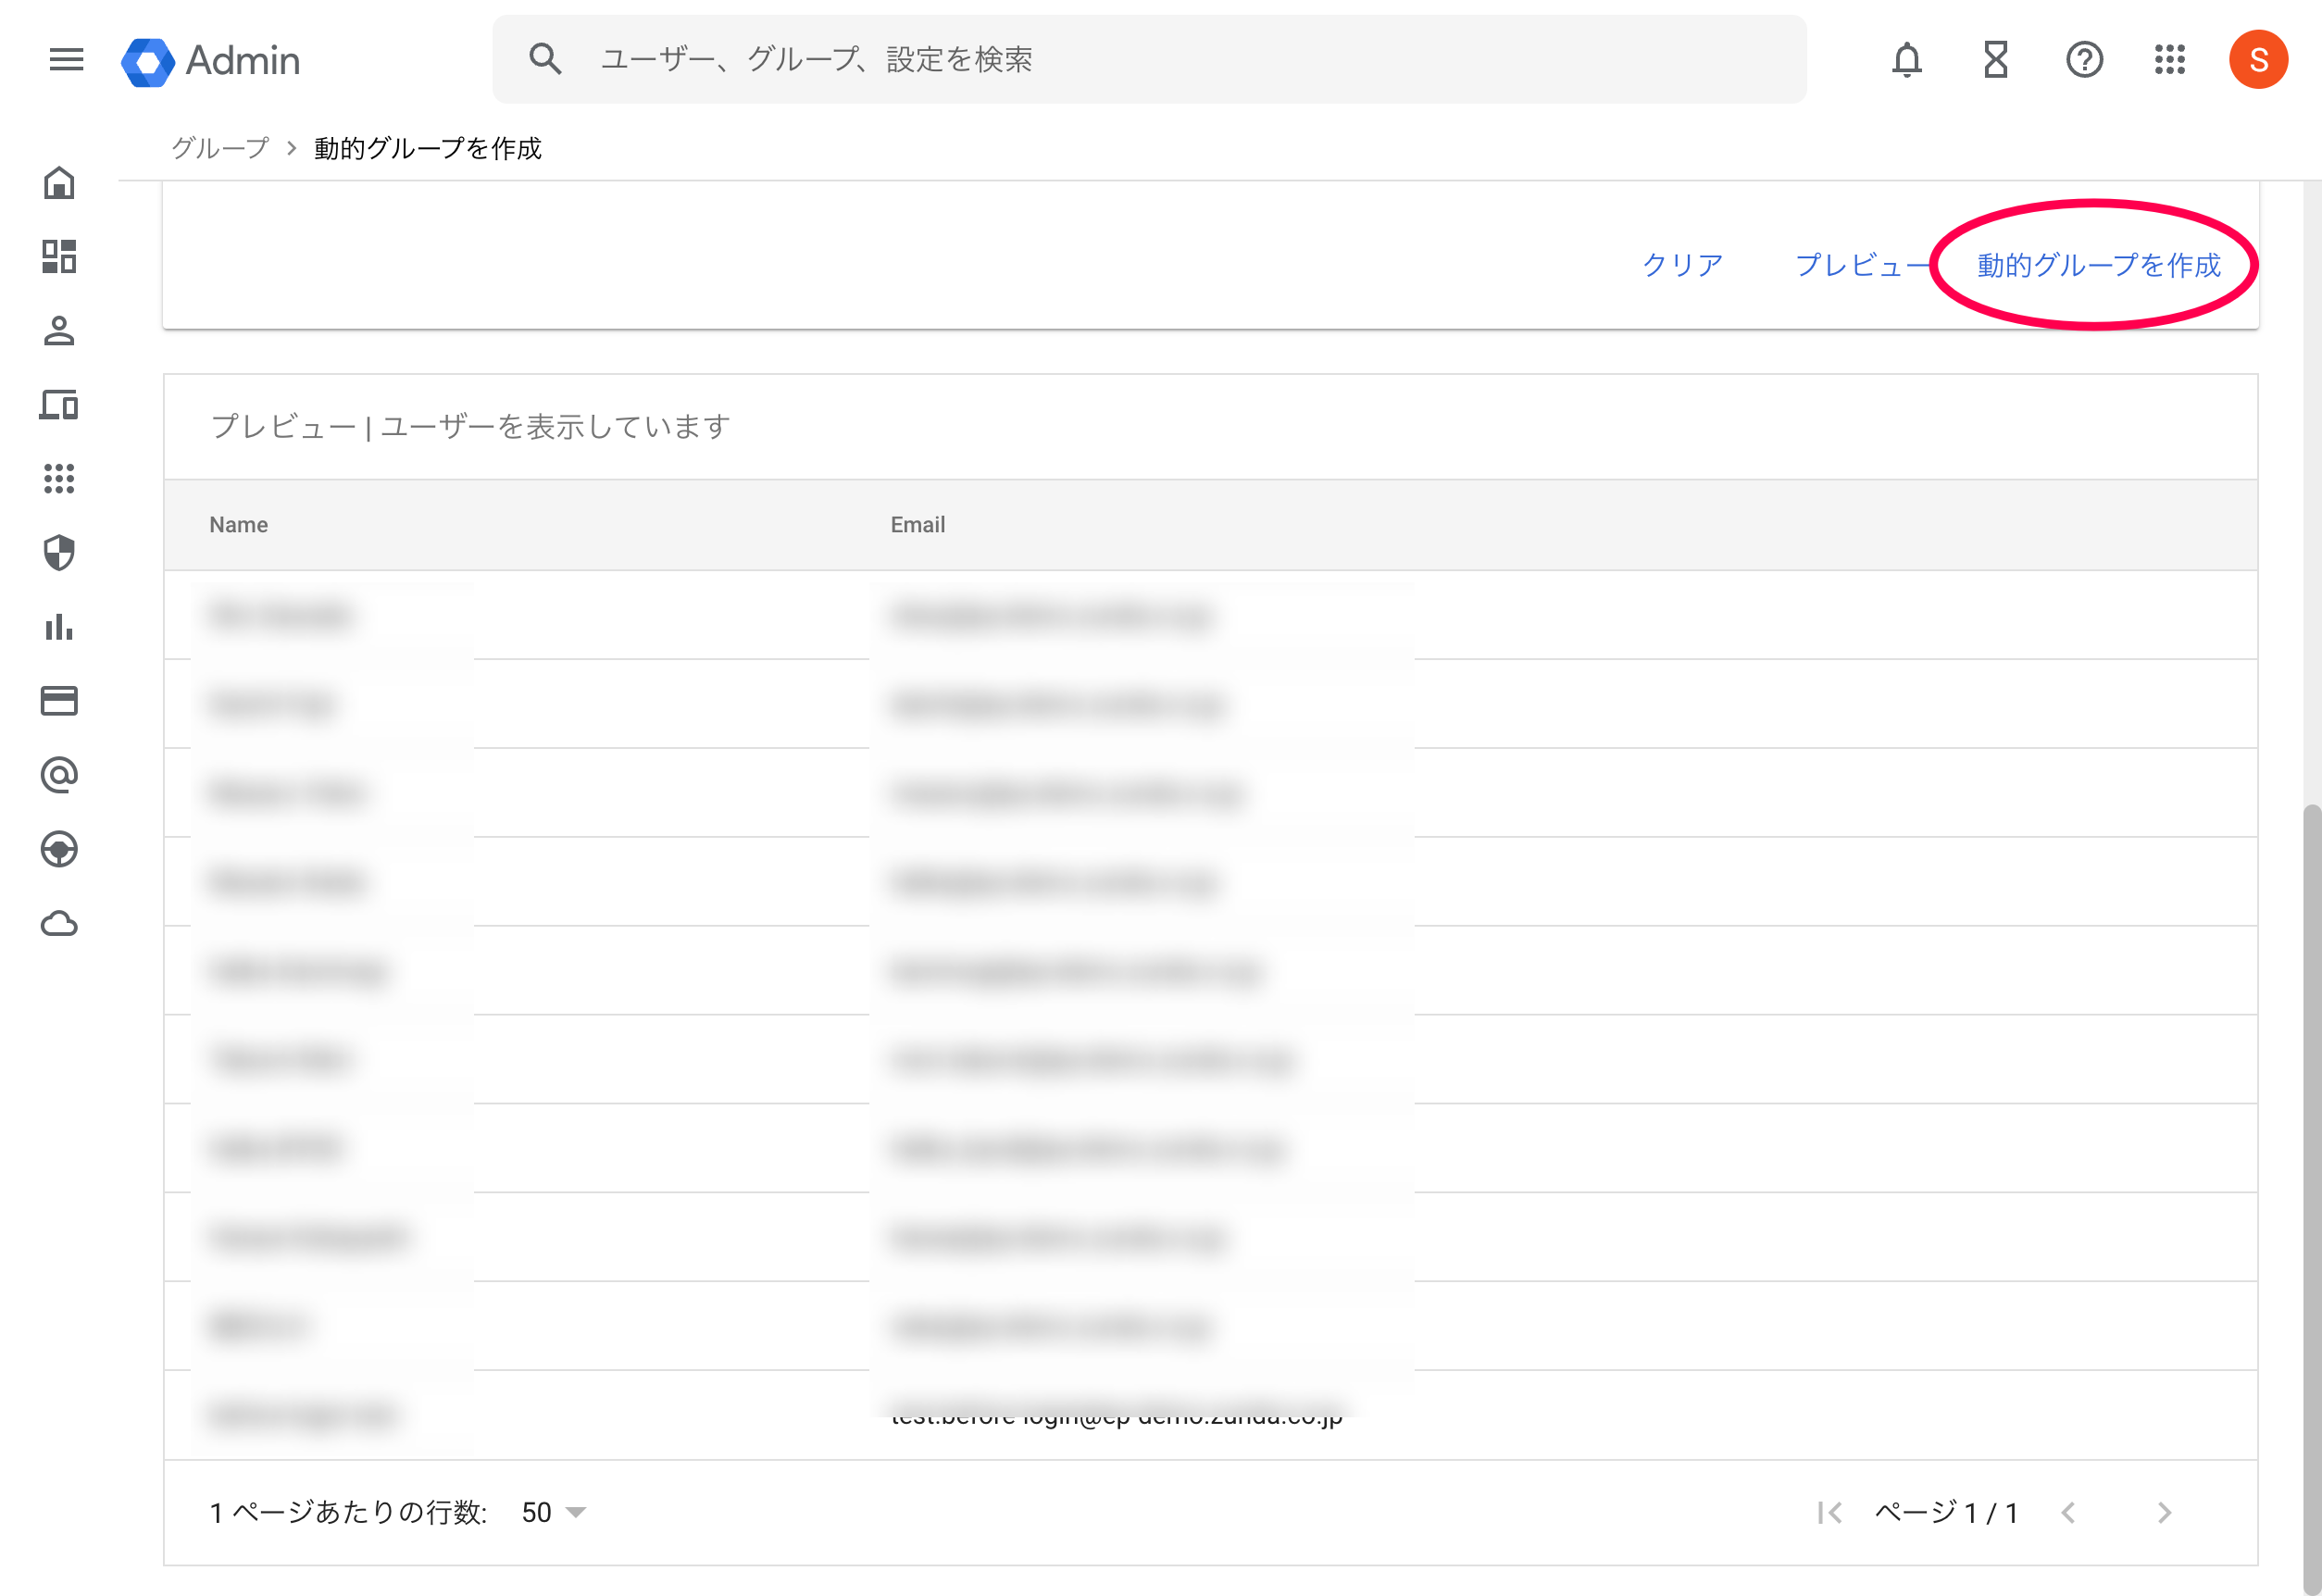Open rows per page dropdown showing 50
The image size is (2322, 1596).
553,1512
